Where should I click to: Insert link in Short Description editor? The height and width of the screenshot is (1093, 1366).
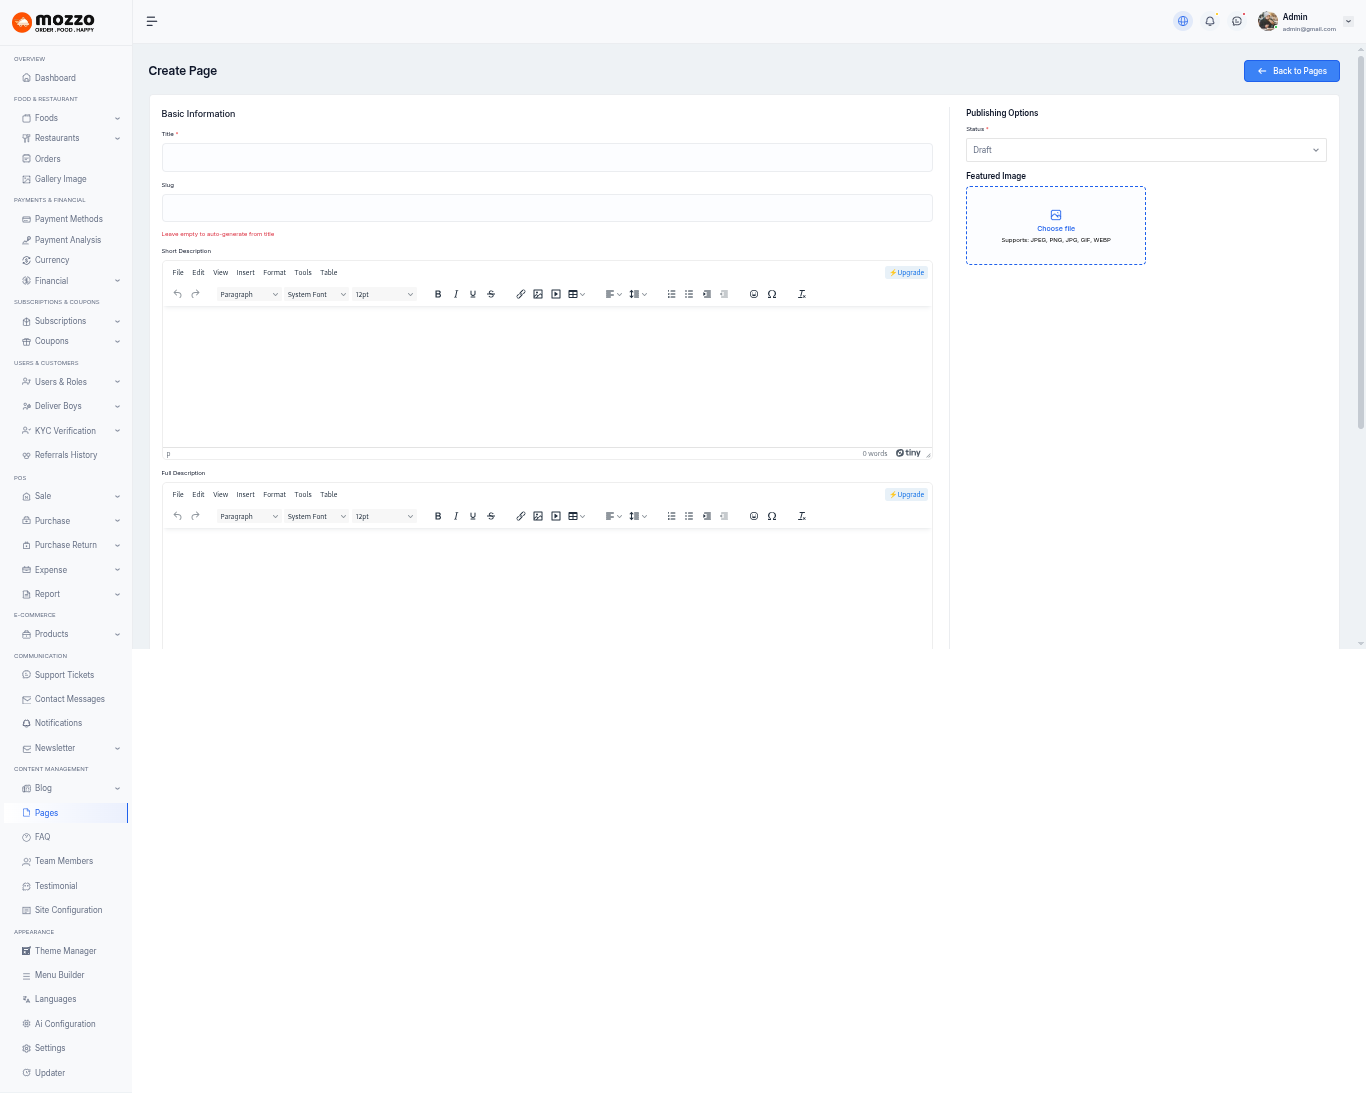point(520,294)
